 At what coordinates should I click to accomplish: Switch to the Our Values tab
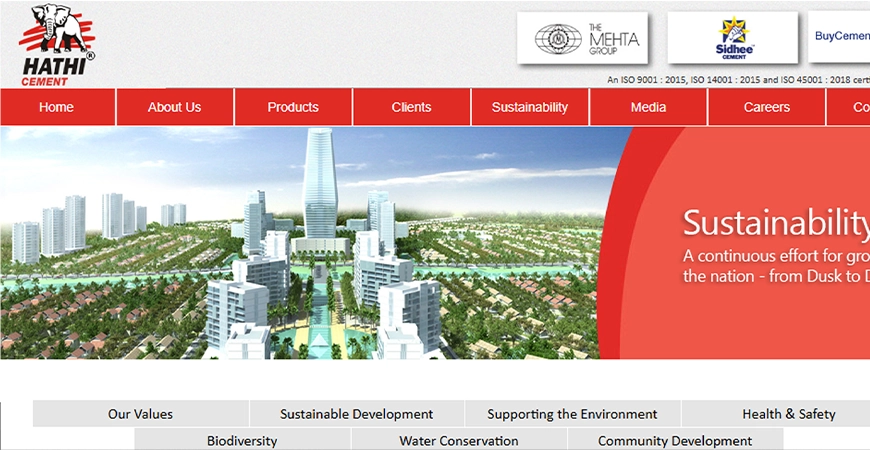(141, 414)
